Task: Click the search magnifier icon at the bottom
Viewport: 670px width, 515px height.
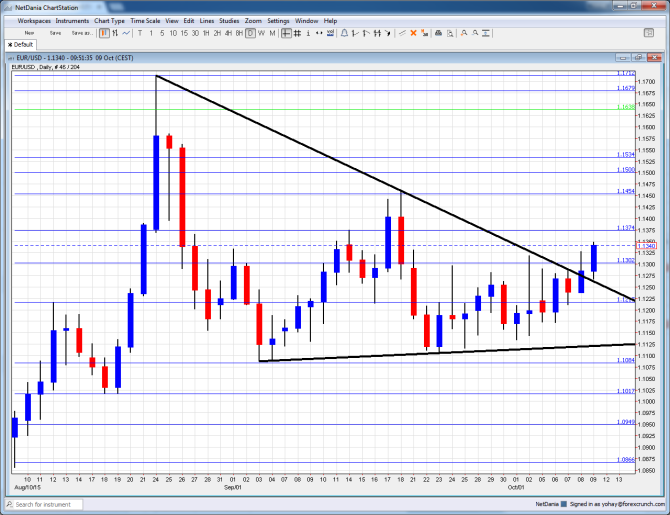Action: click(x=10, y=504)
